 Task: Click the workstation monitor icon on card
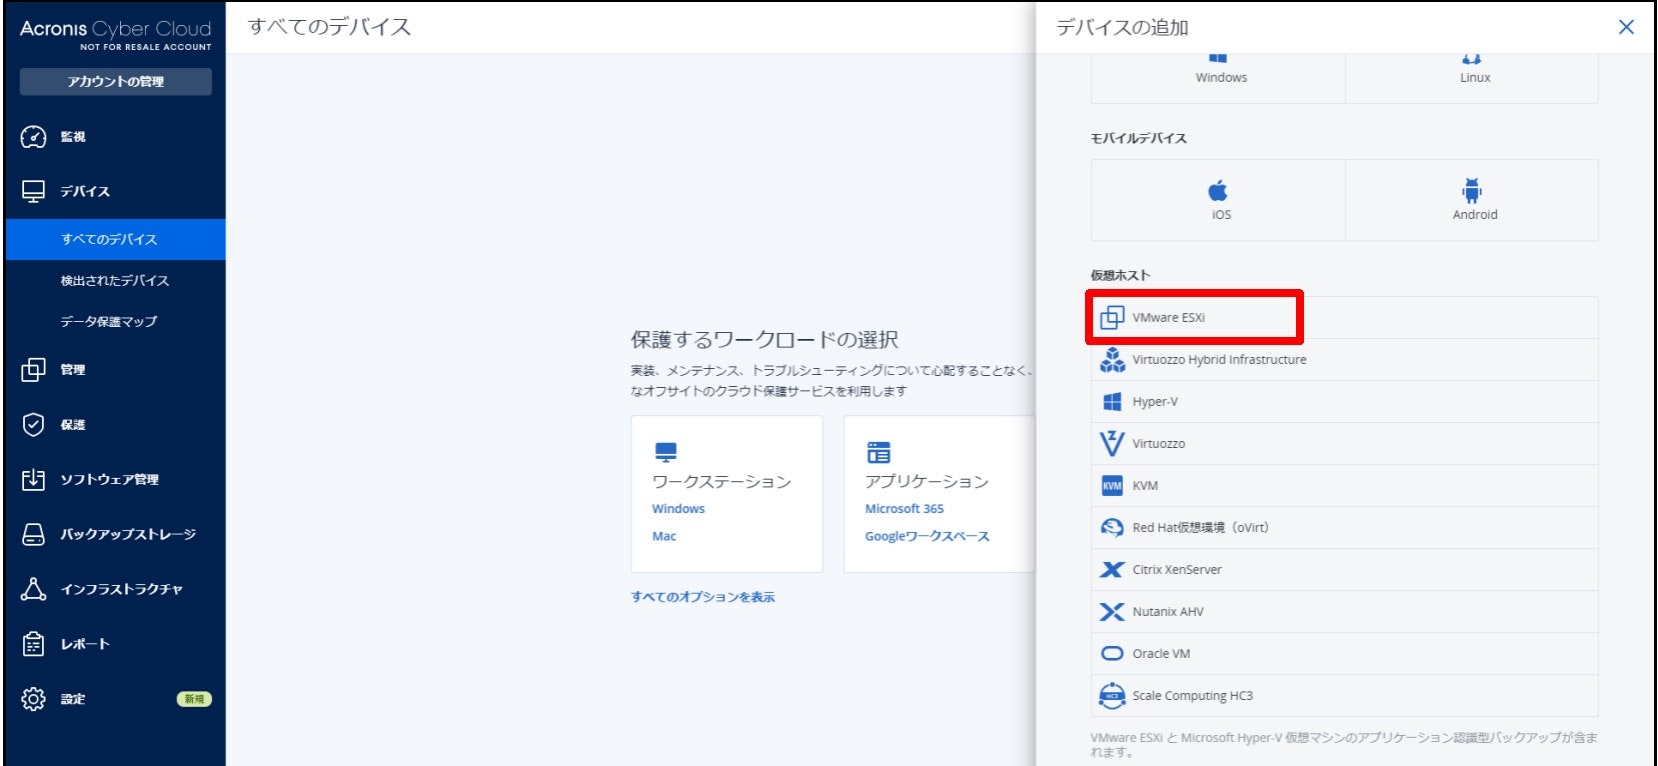pos(666,452)
